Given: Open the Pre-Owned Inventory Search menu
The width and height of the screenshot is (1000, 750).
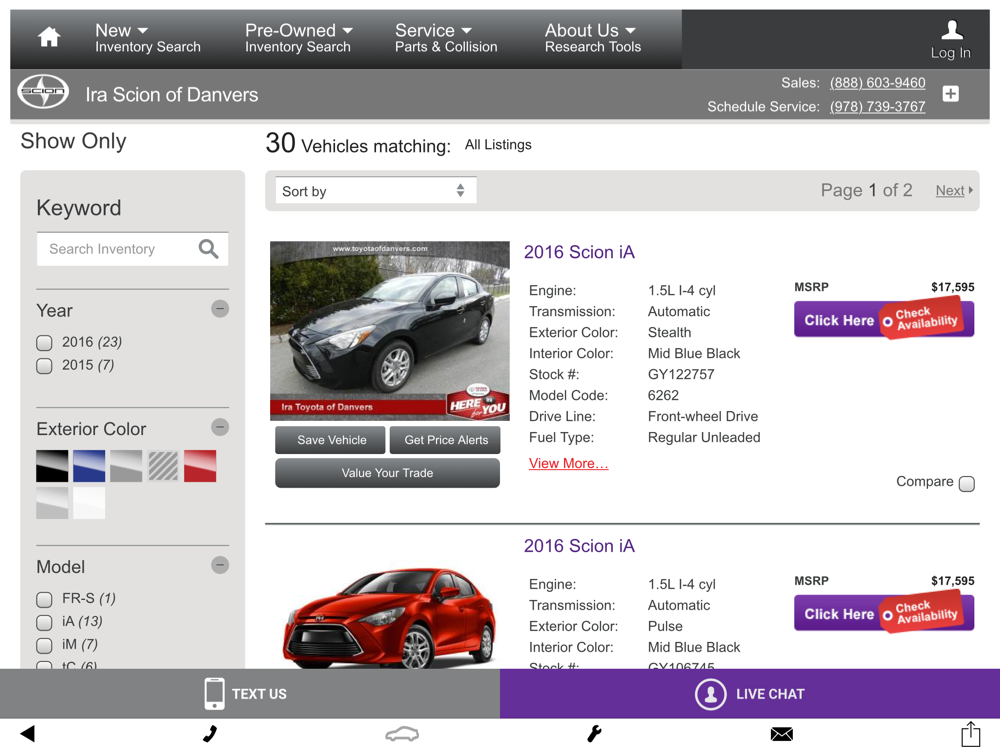Looking at the screenshot, I should pos(298,38).
